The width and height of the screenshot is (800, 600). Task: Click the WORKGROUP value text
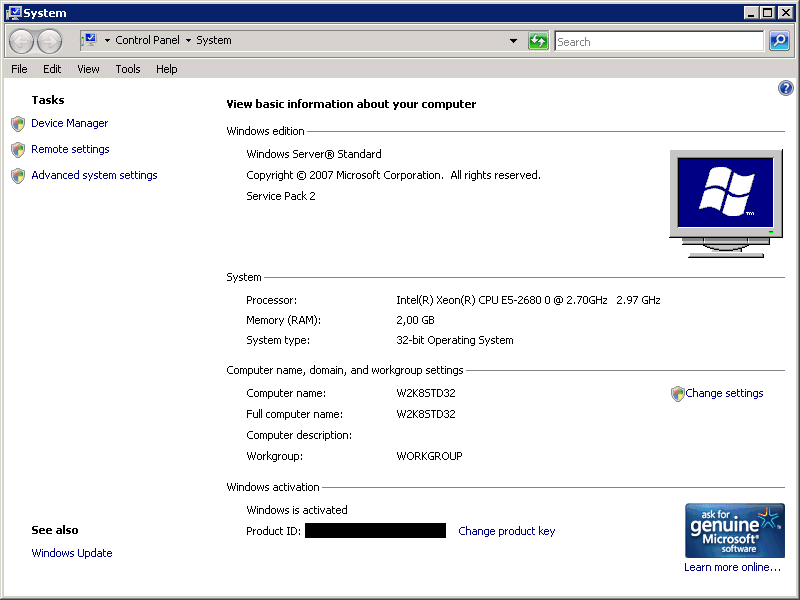click(429, 456)
